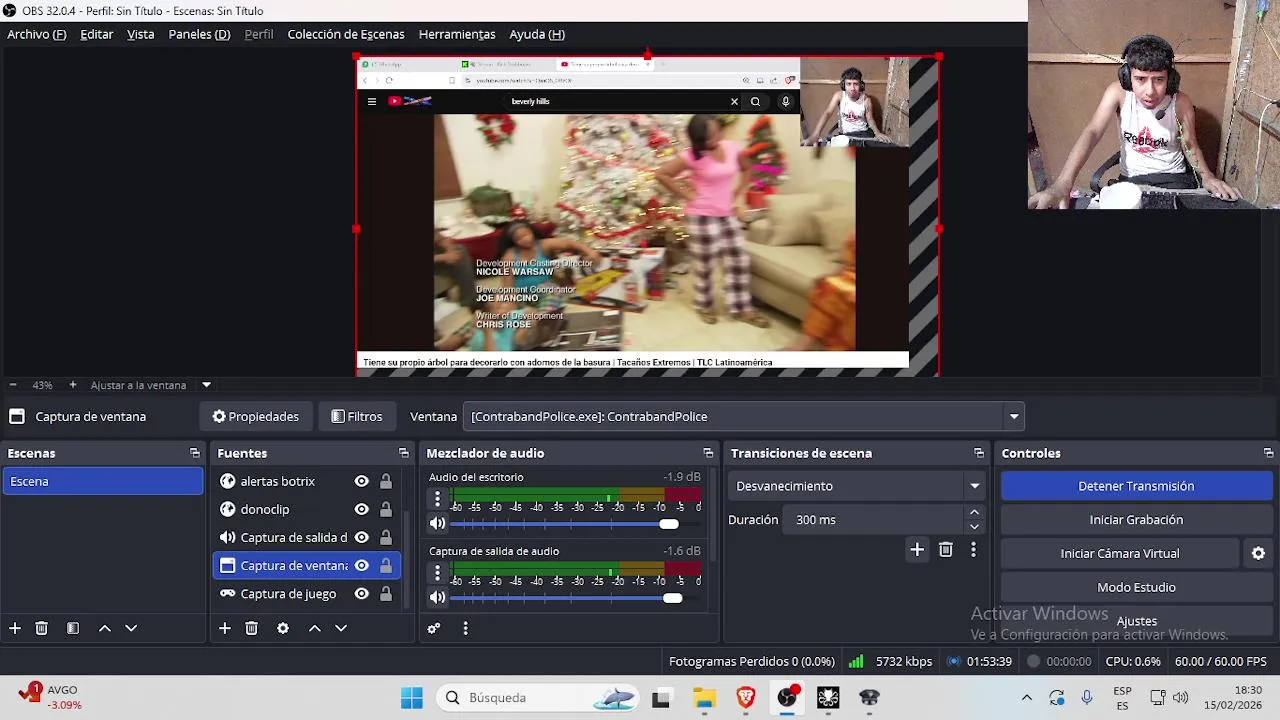This screenshot has width=1280, height=720.
Task: Delete selected source with trash icon
Action: tap(252, 628)
